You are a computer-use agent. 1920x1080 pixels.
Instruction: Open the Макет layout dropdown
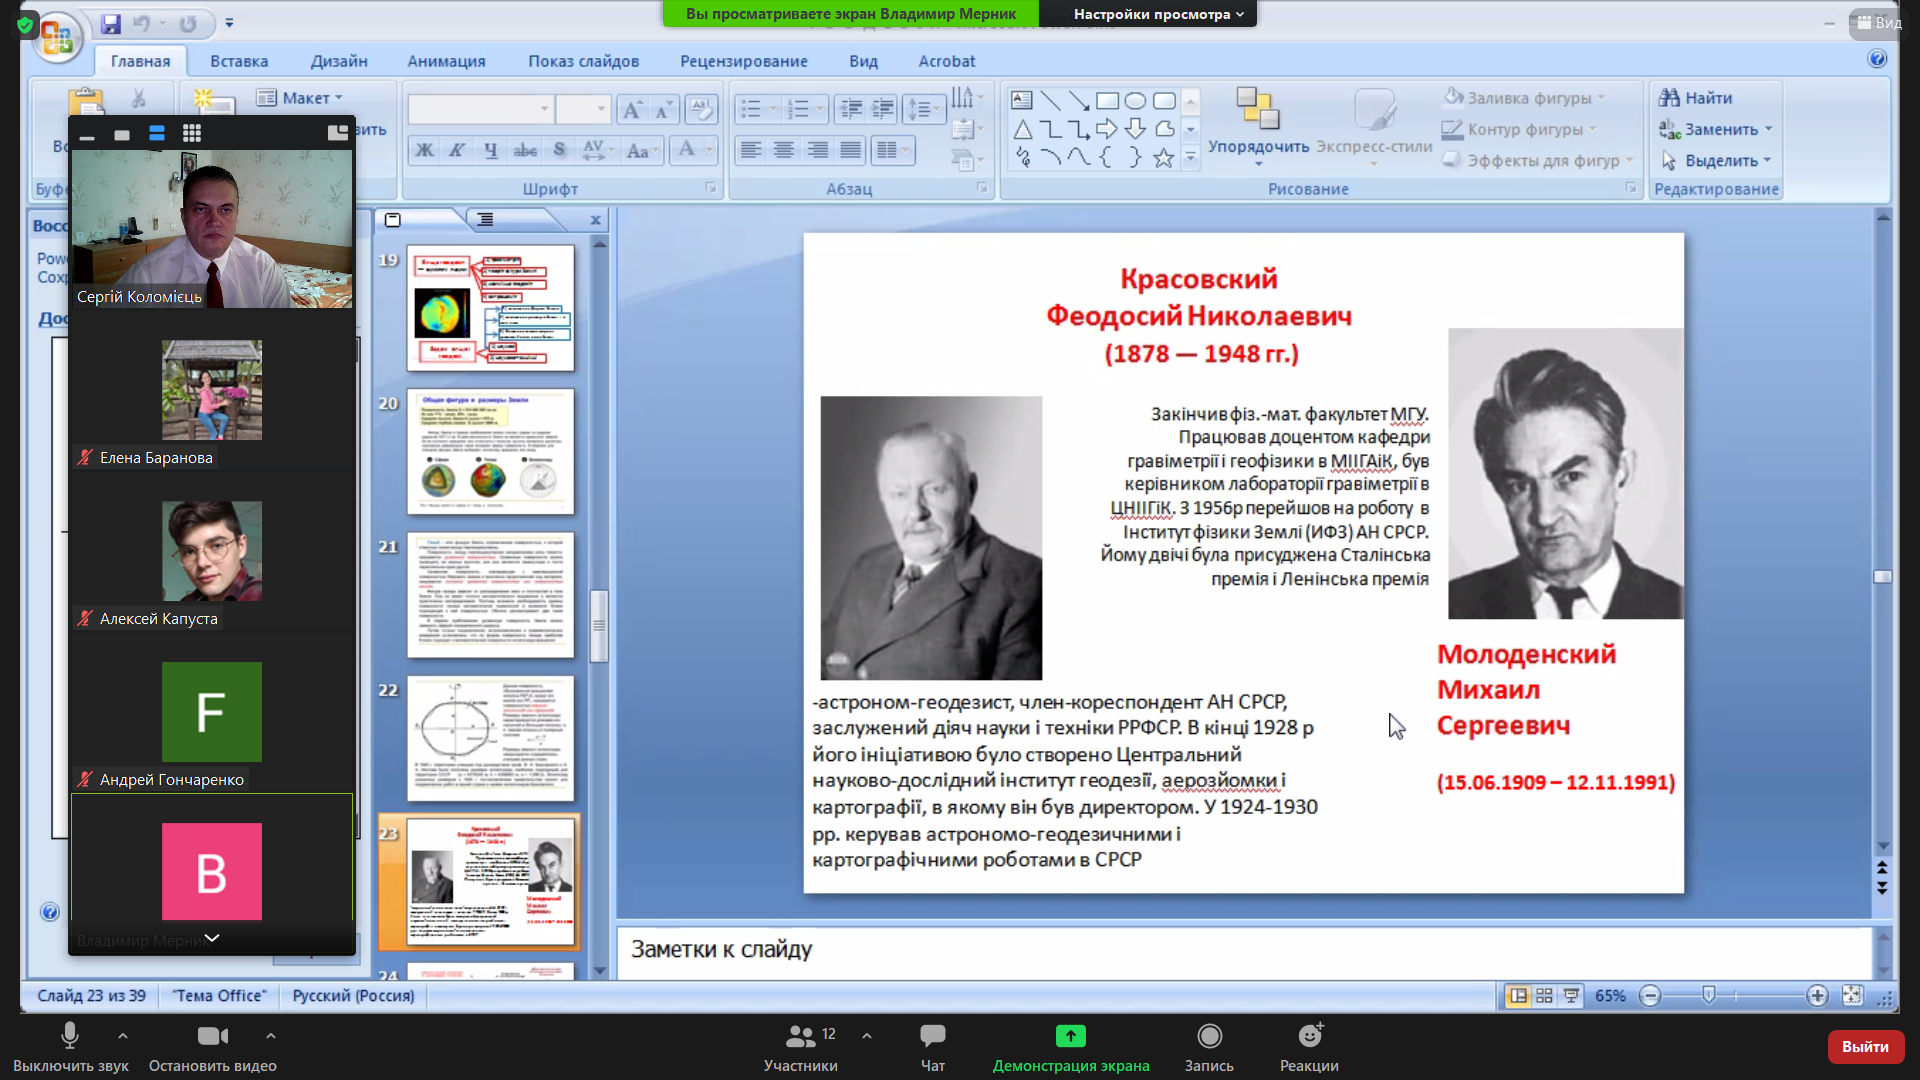click(x=300, y=98)
